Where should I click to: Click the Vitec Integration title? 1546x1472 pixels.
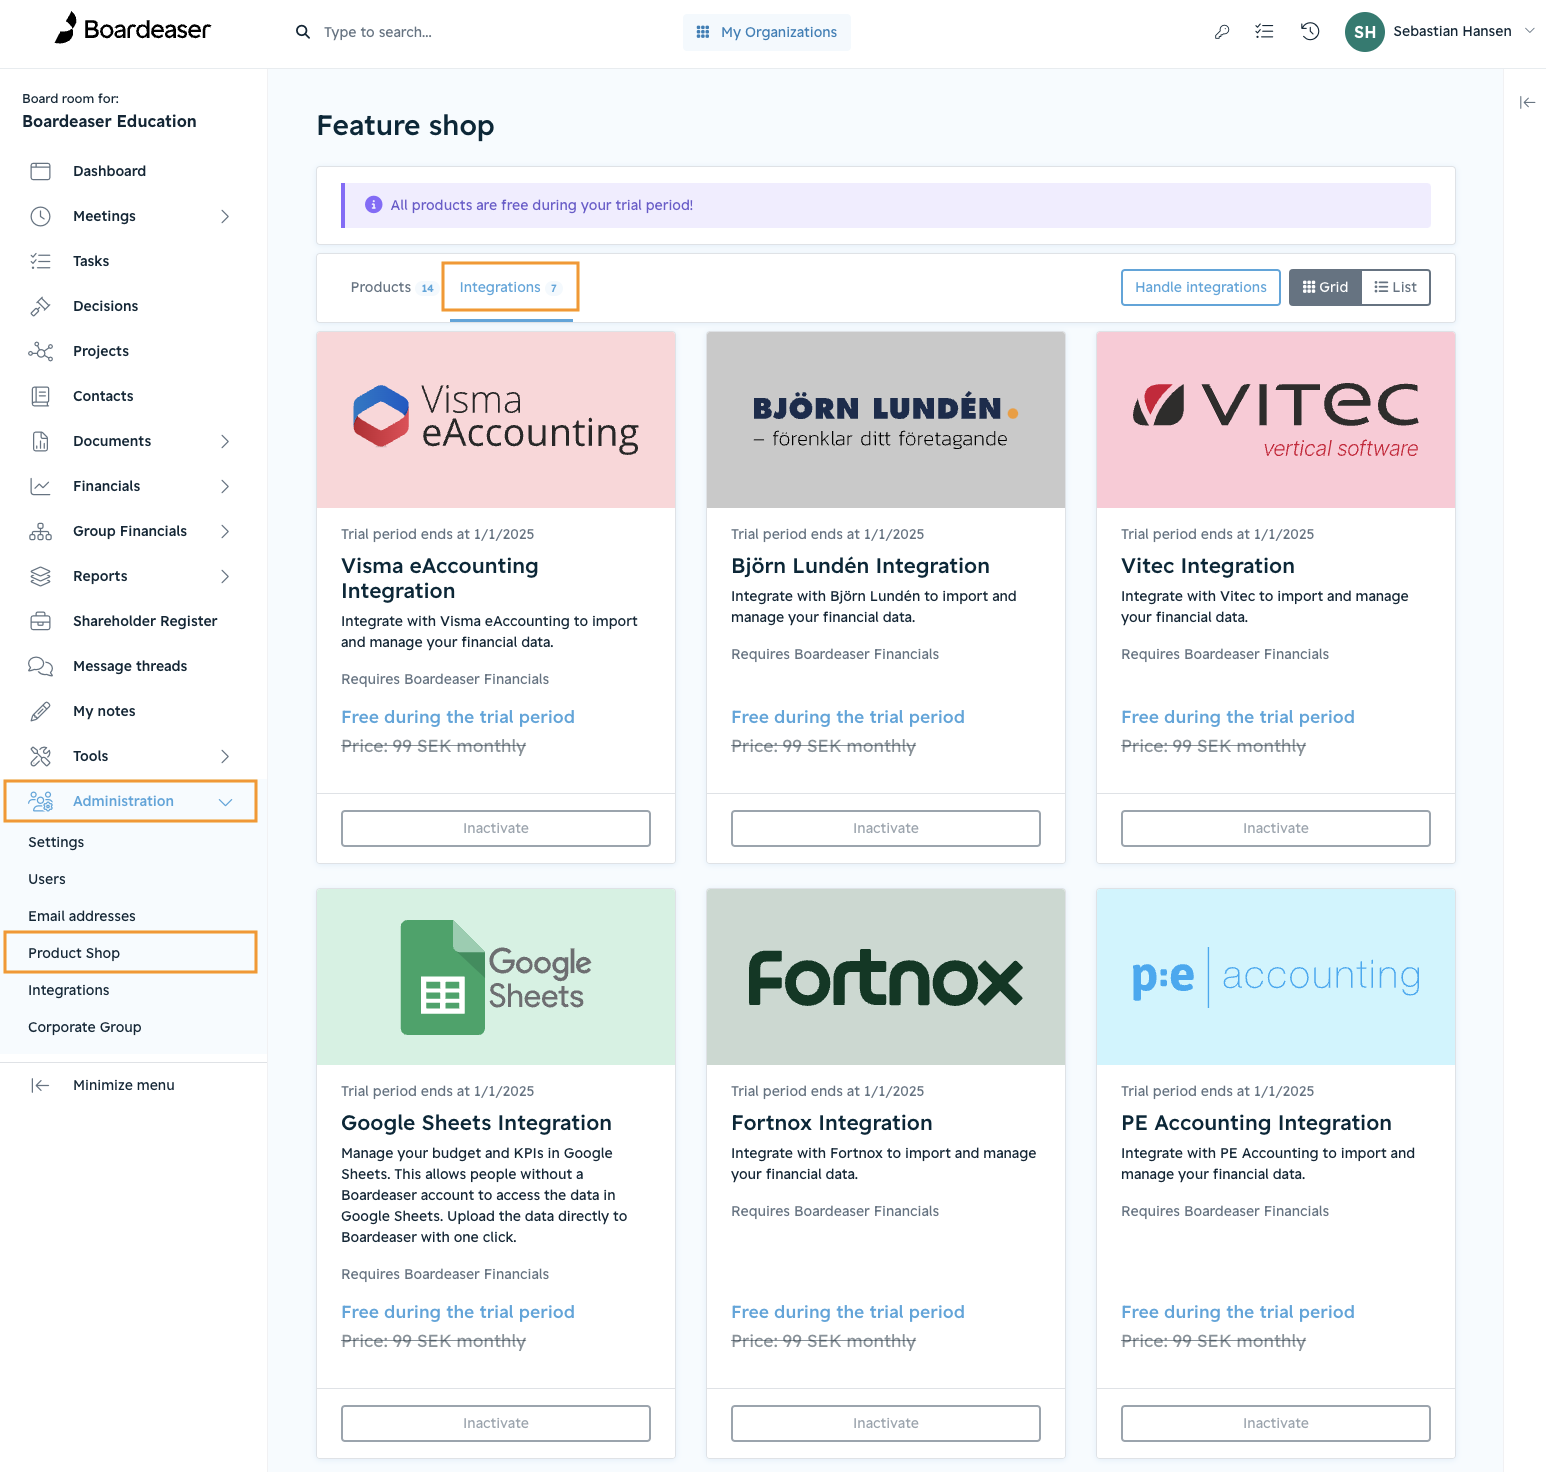click(x=1208, y=566)
